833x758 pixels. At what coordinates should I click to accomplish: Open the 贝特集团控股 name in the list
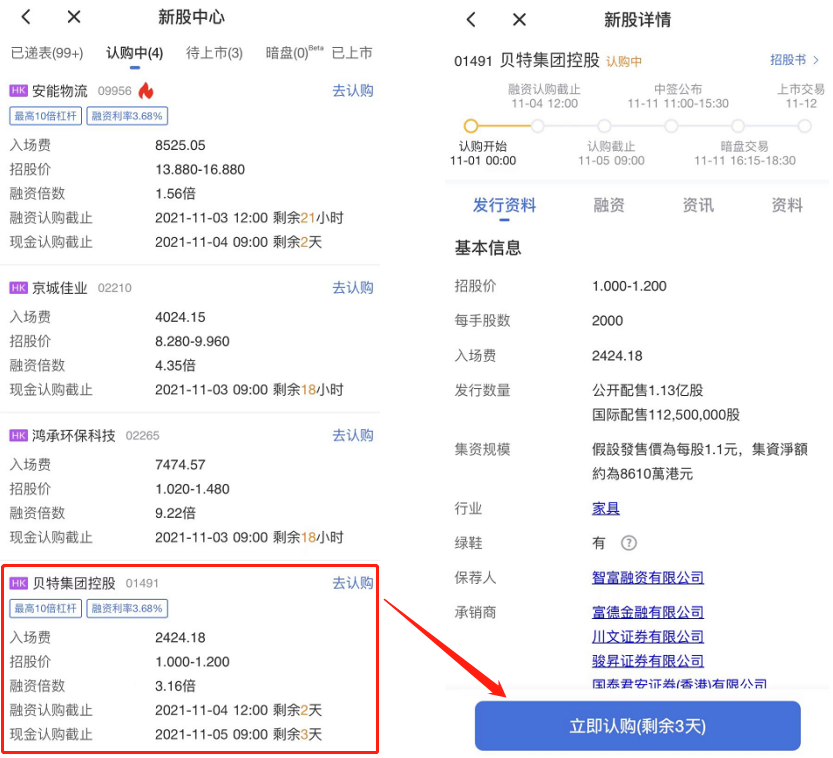[x=73, y=583]
